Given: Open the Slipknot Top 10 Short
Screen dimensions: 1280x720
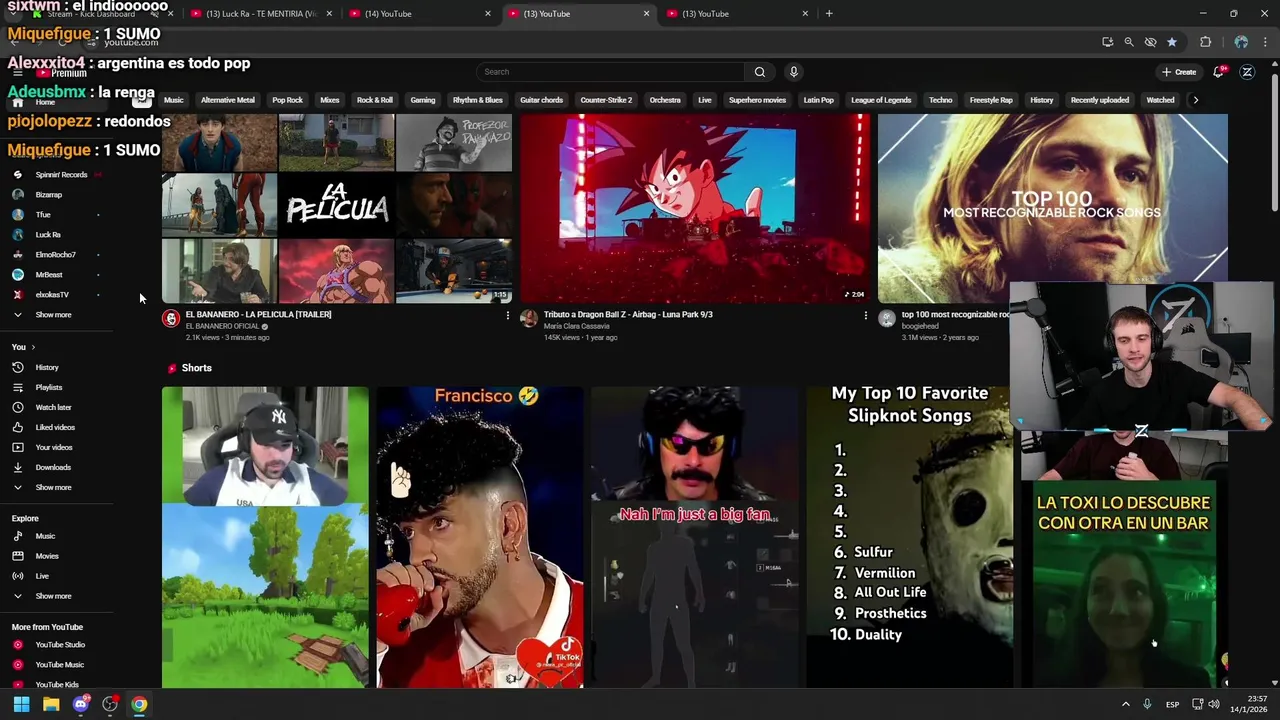Looking at the screenshot, I should click(909, 537).
